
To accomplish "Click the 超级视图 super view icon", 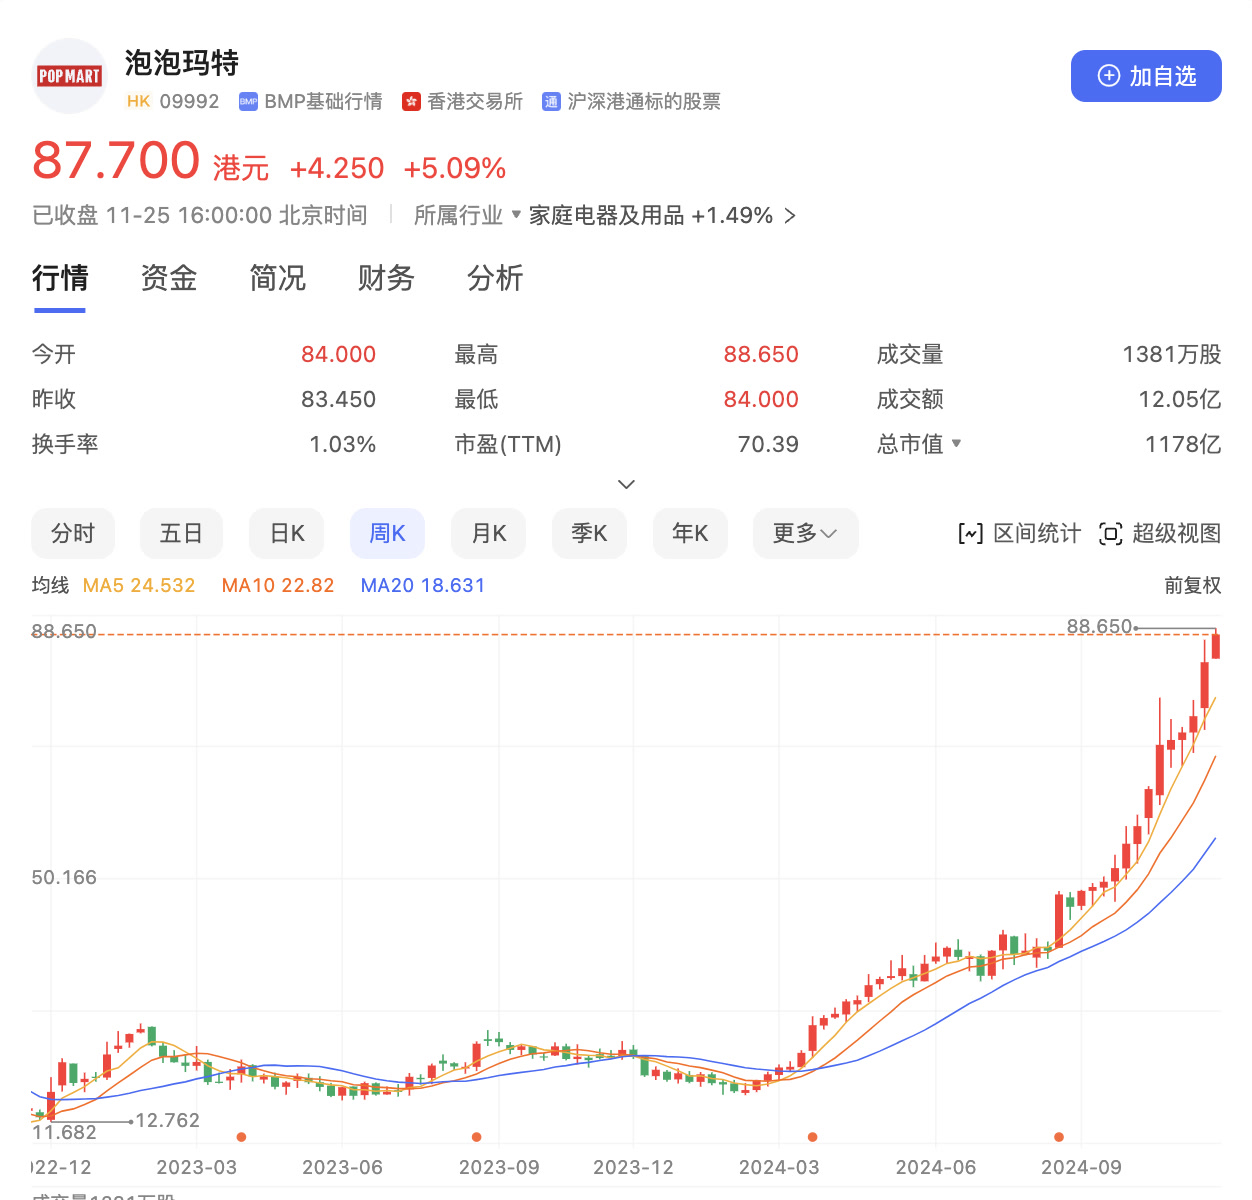I will coord(1110,534).
